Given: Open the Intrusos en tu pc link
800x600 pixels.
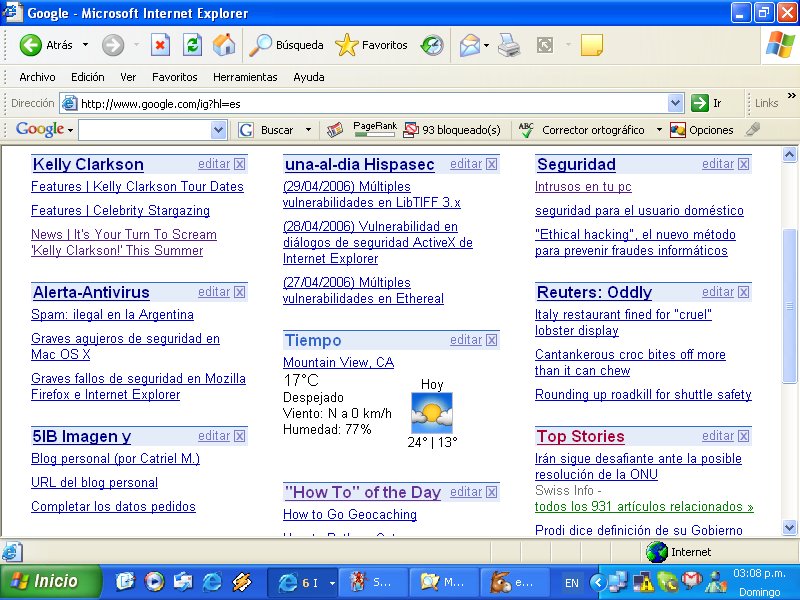Looking at the screenshot, I should 583,186.
